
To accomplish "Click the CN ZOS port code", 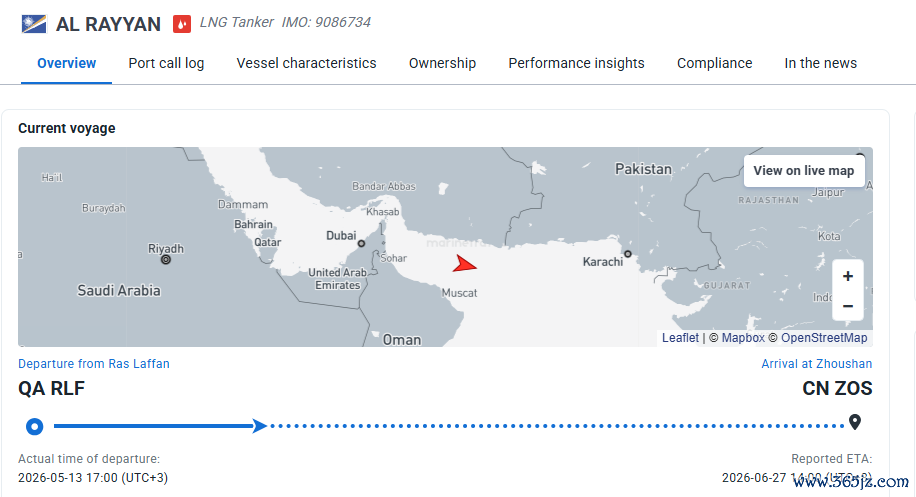I will [837, 388].
